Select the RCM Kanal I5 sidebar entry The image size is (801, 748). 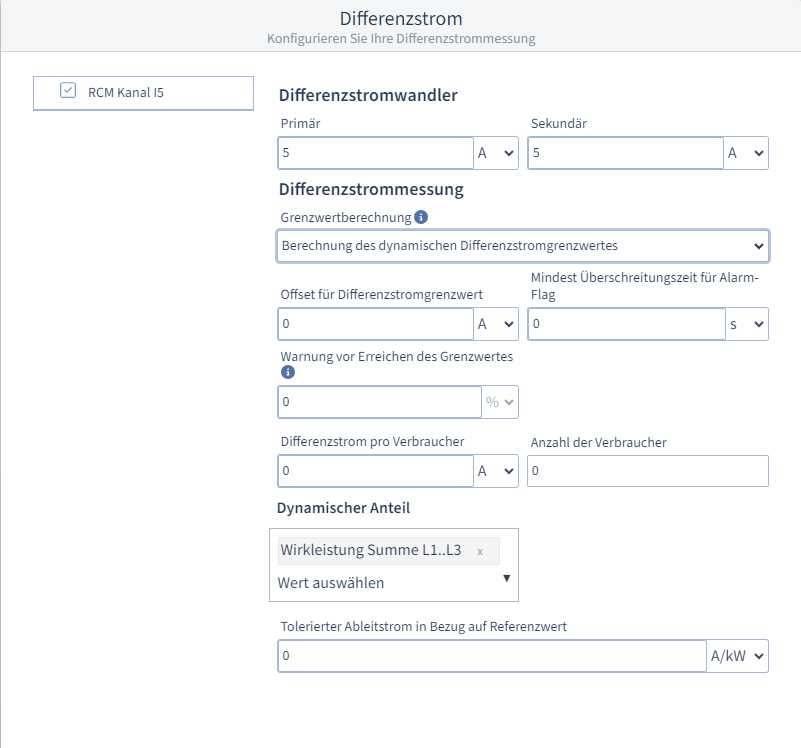pyautogui.click(x=143, y=92)
